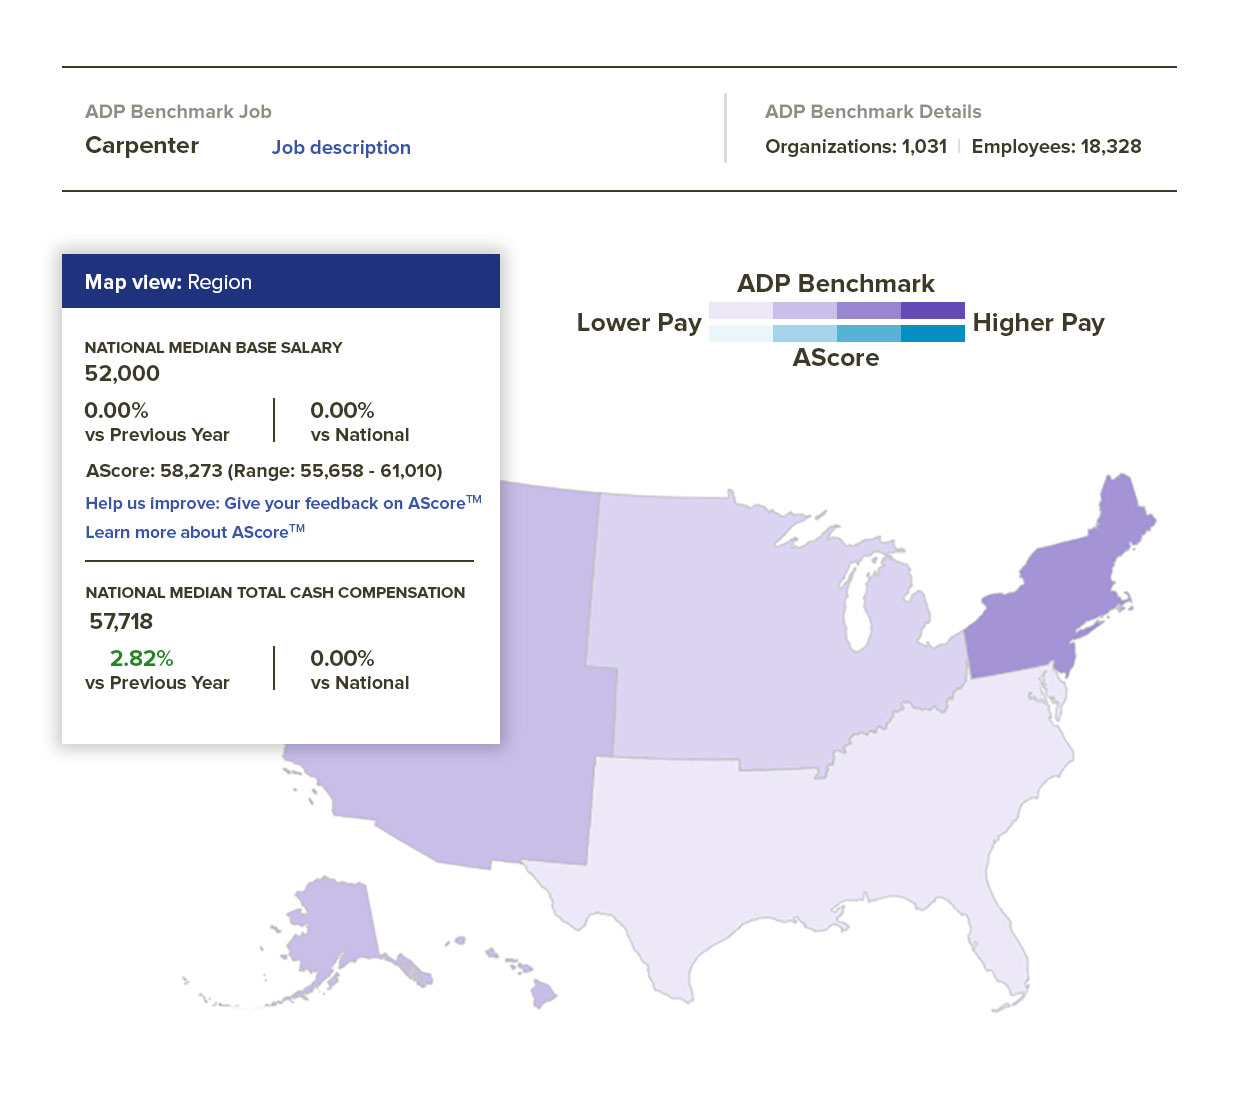Click the 52,000 national median base salary
The image size is (1240, 1100).
[122, 374]
